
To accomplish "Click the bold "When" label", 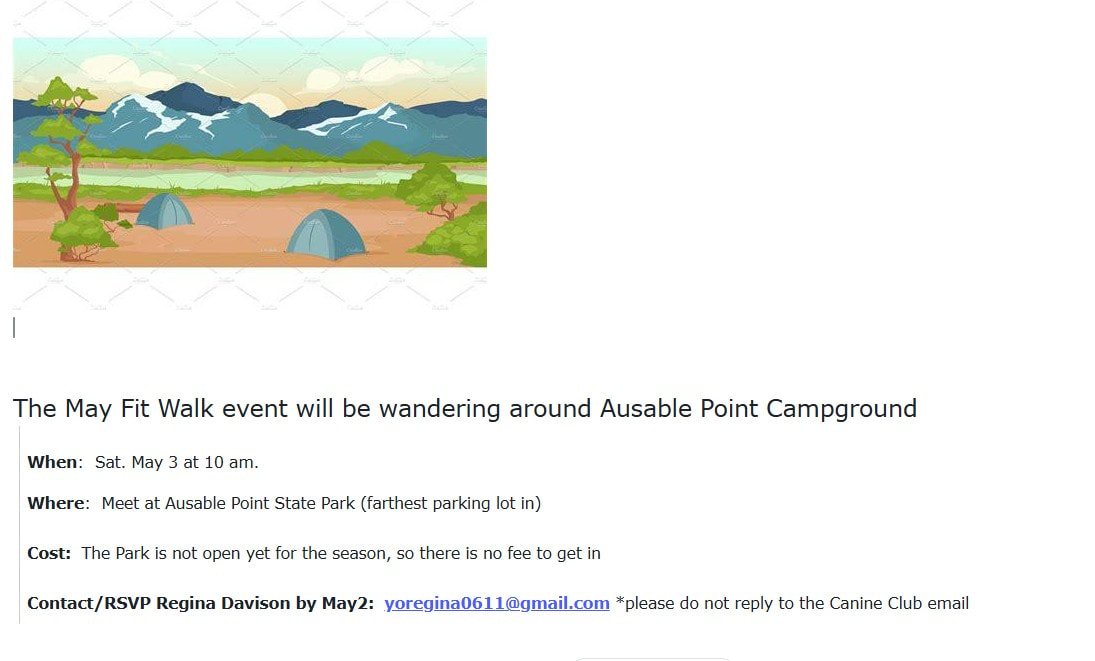I will click(52, 462).
